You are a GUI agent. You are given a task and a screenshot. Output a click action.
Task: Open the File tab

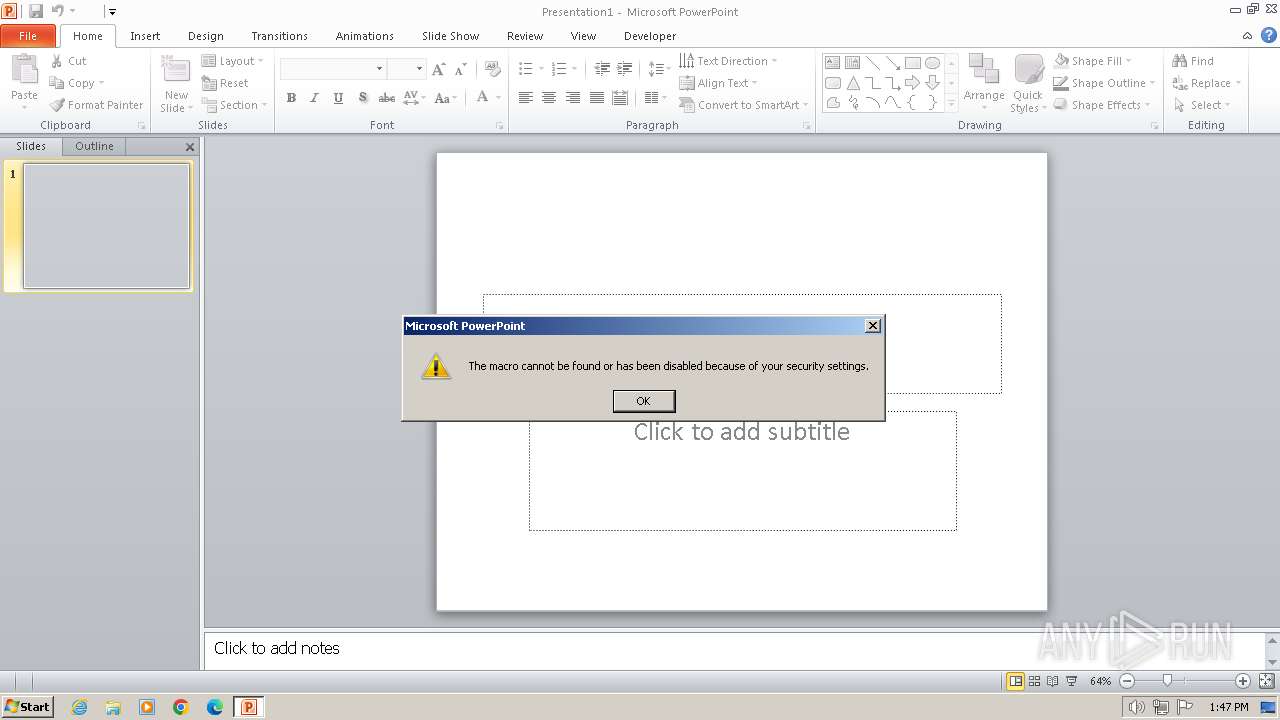pyautogui.click(x=28, y=36)
